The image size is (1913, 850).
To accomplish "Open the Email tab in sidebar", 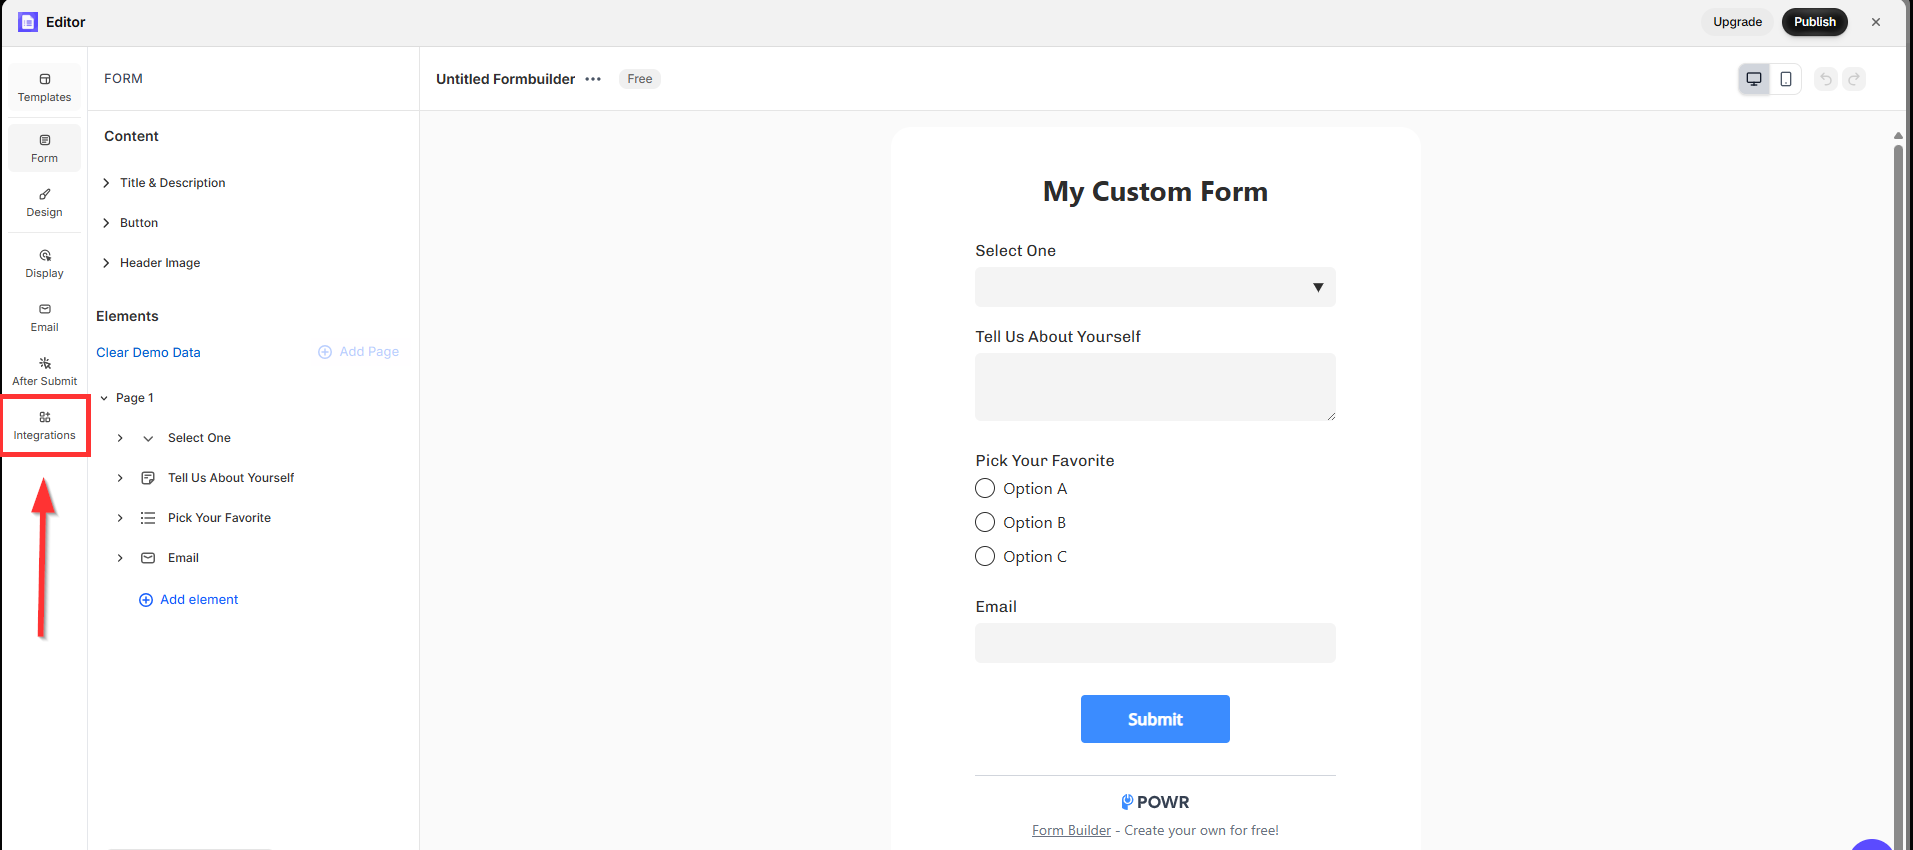I will [x=44, y=318].
